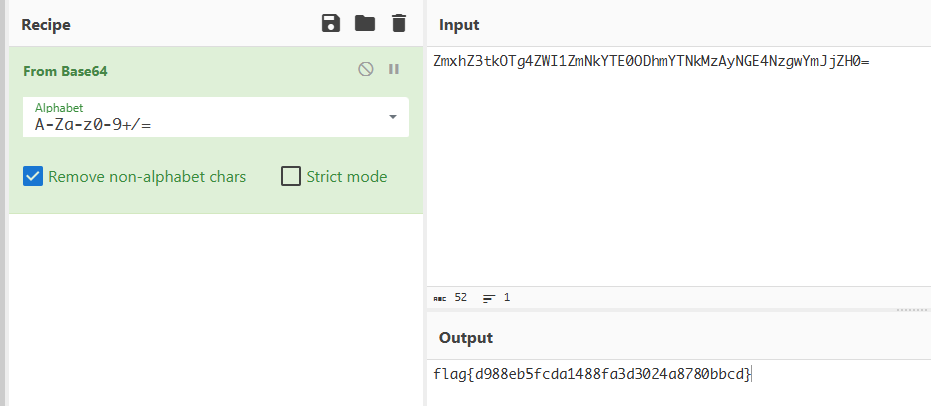
Task: Select the Alphabet A-Za-z0-9+/= field
Action: pyautogui.click(x=200, y=123)
